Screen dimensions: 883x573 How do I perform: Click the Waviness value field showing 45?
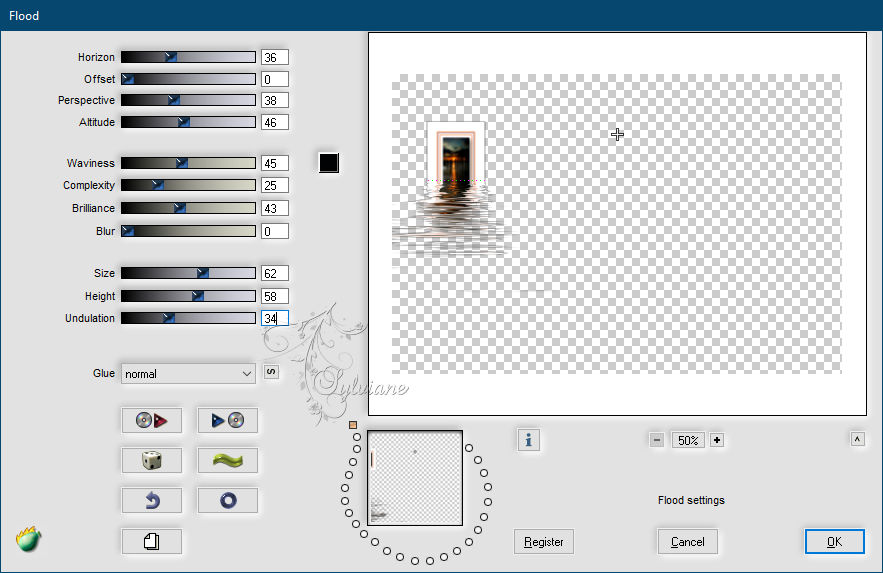(x=275, y=164)
